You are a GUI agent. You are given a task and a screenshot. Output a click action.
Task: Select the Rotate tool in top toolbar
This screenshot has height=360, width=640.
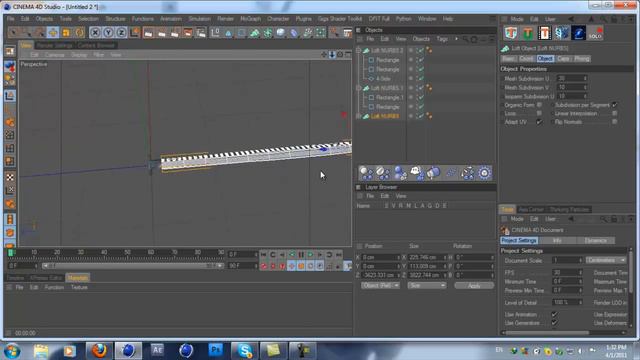pyautogui.click(x=80, y=33)
